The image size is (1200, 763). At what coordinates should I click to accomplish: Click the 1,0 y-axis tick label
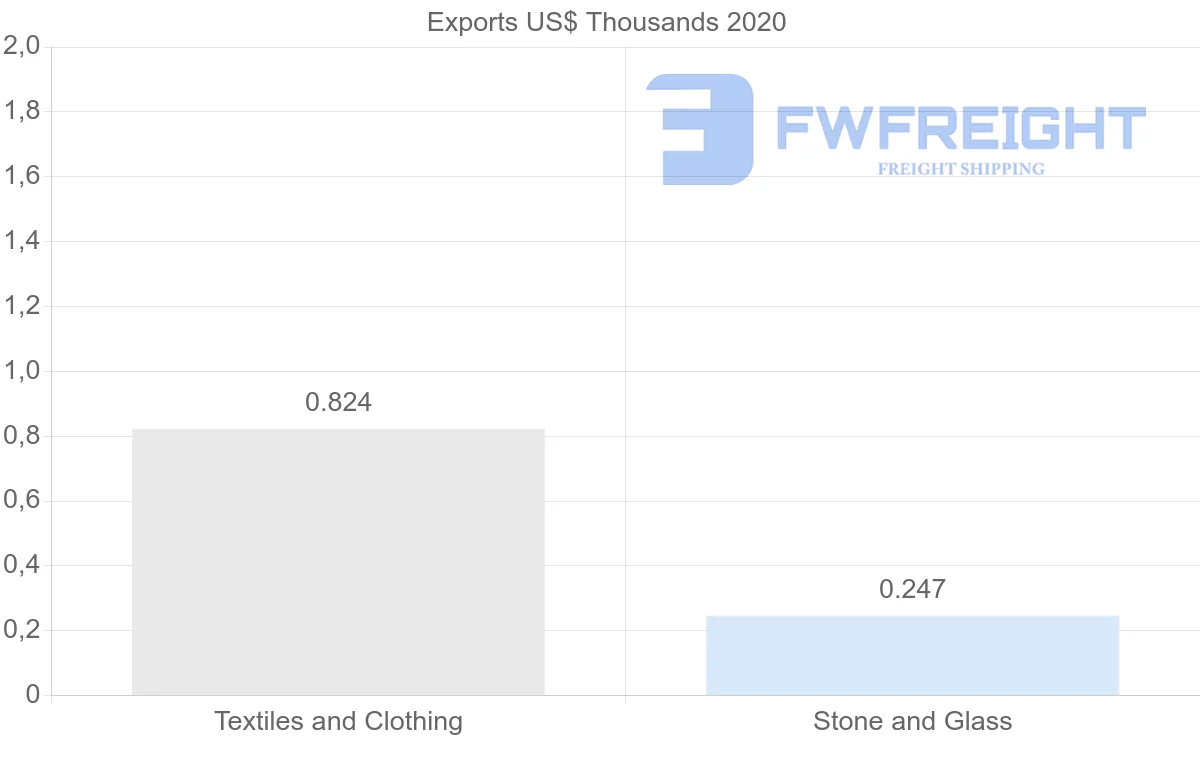22,371
